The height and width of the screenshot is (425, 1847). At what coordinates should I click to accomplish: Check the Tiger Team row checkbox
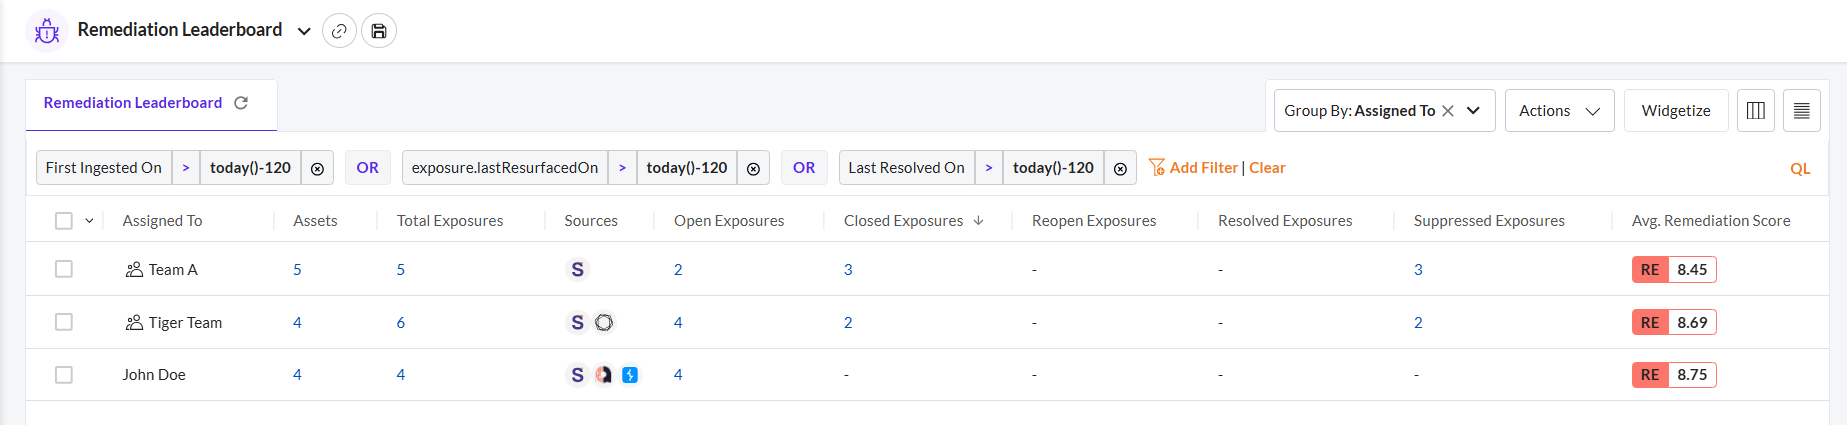pos(64,322)
